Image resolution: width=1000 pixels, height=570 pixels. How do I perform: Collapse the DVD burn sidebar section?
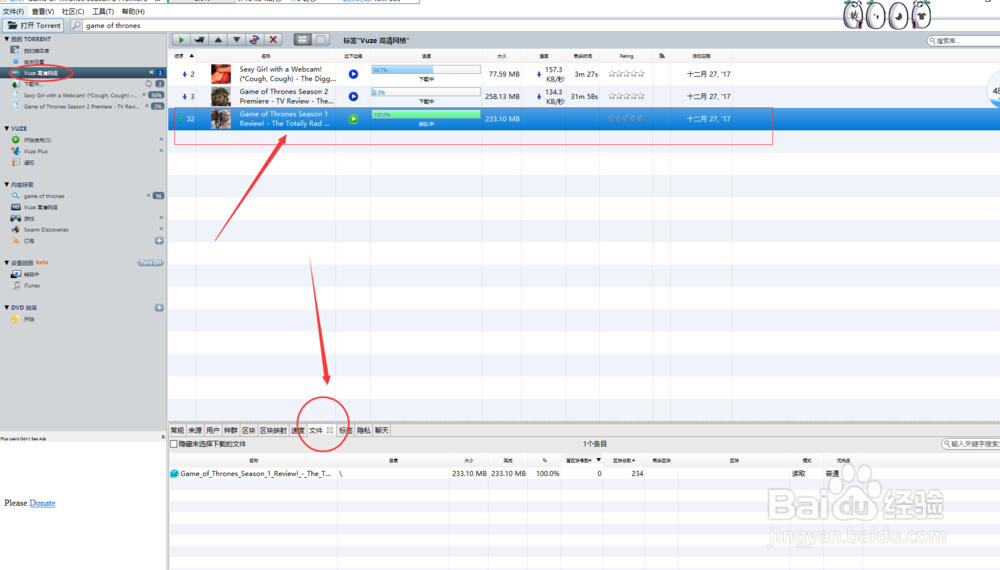click(7, 307)
